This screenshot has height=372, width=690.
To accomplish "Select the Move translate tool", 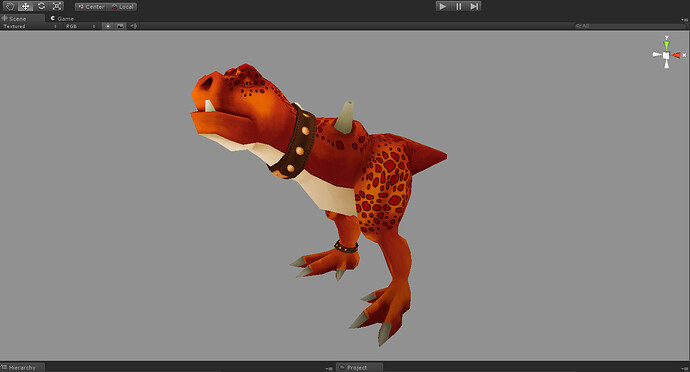I will [26, 6].
